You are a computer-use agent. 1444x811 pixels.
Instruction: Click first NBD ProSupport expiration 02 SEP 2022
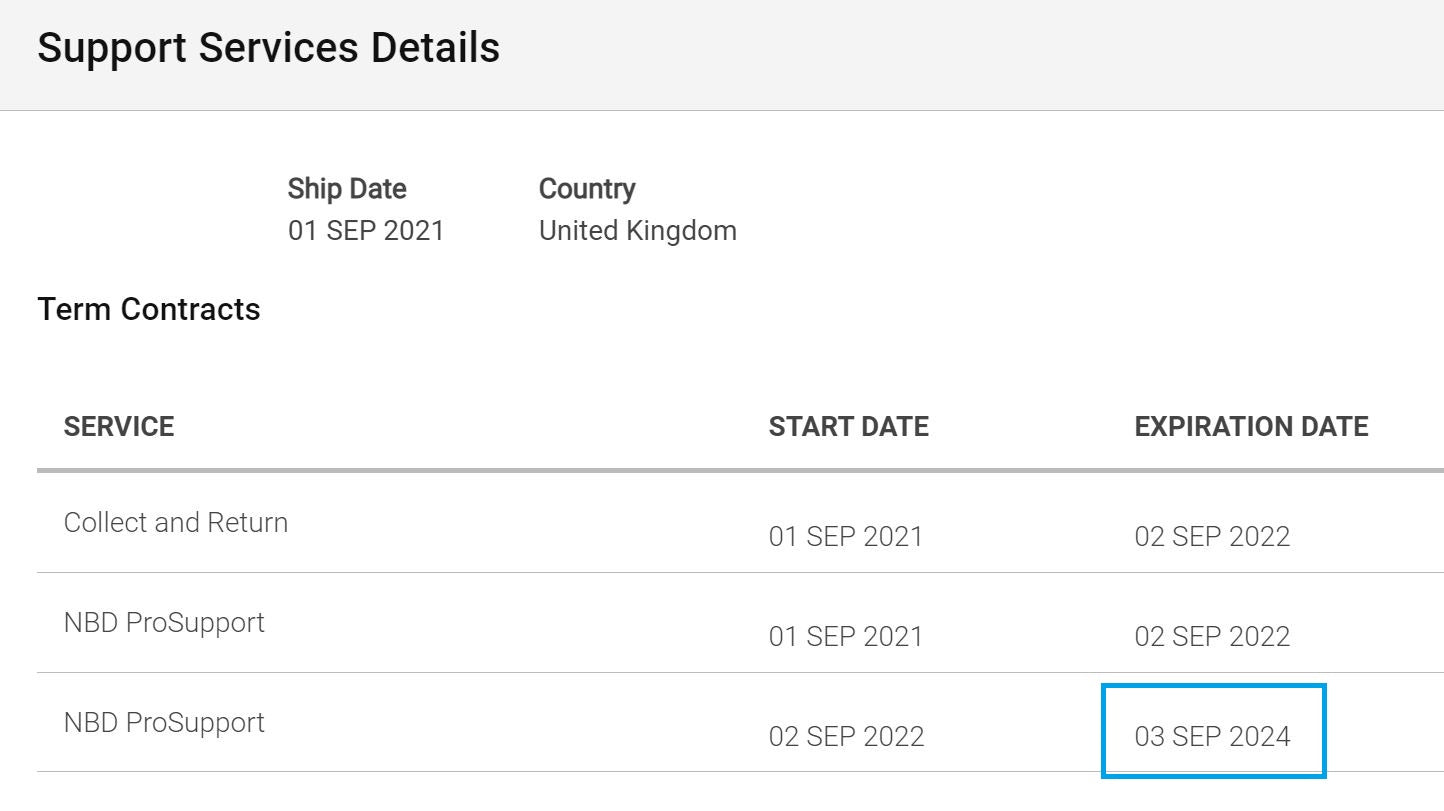coord(1212,636)
